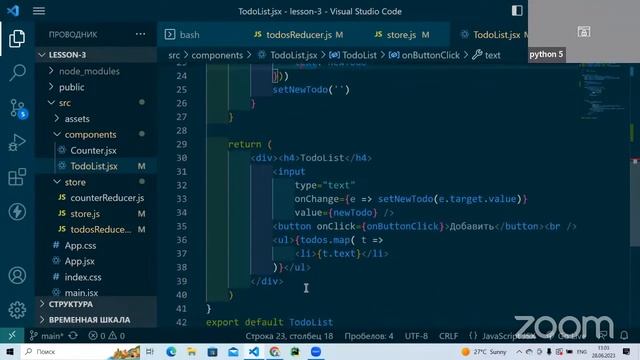Switch to the todosReducer.js tab
640x360 pixels.
click(298, 35)
